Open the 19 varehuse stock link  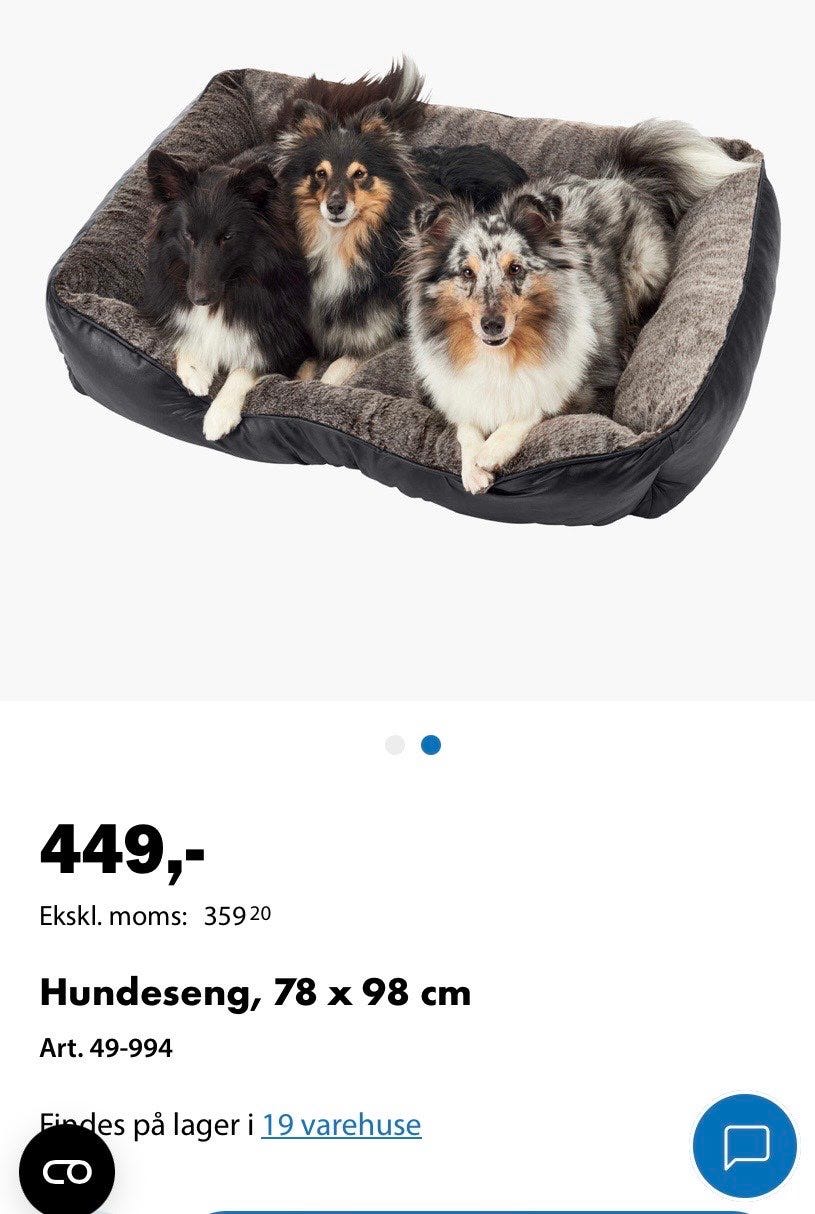pyautogui.click(x=341, y=1125)
